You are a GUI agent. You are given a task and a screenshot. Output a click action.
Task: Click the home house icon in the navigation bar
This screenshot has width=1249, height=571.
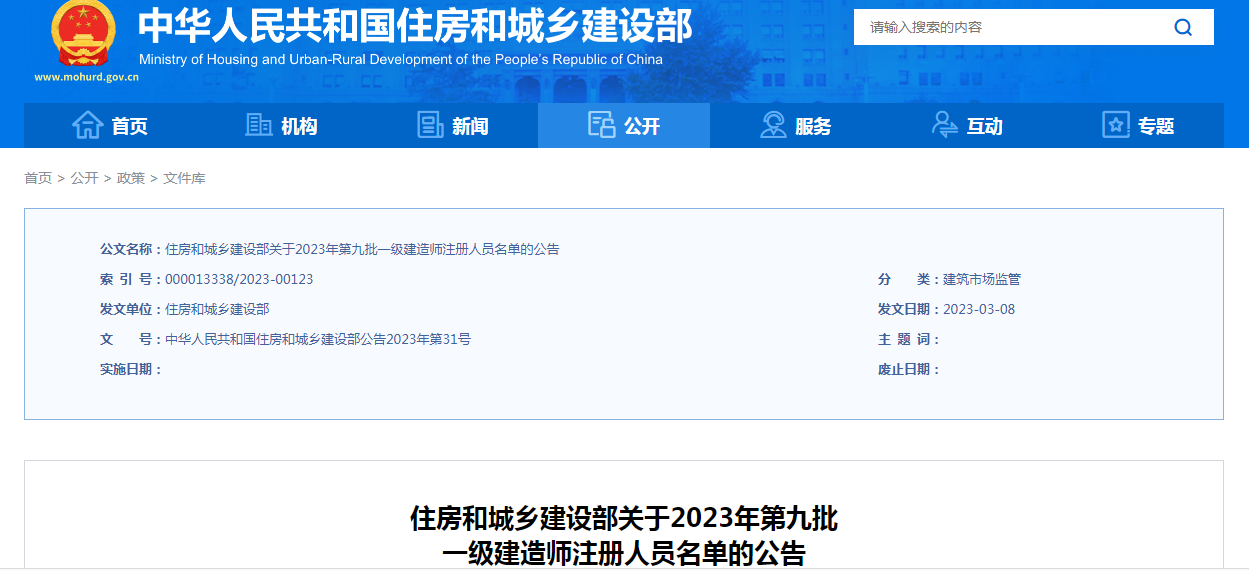point(88,125)
